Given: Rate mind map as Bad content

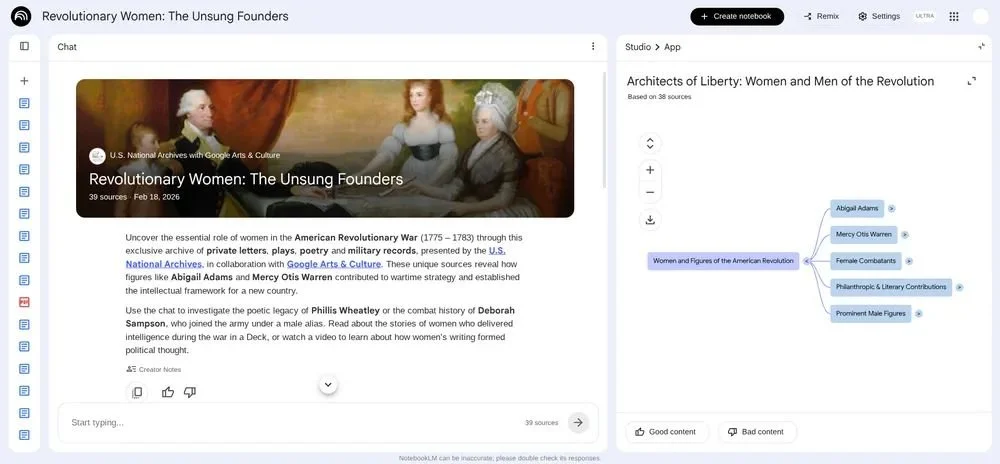Looking at the screenshot, I should pos(756,431).
